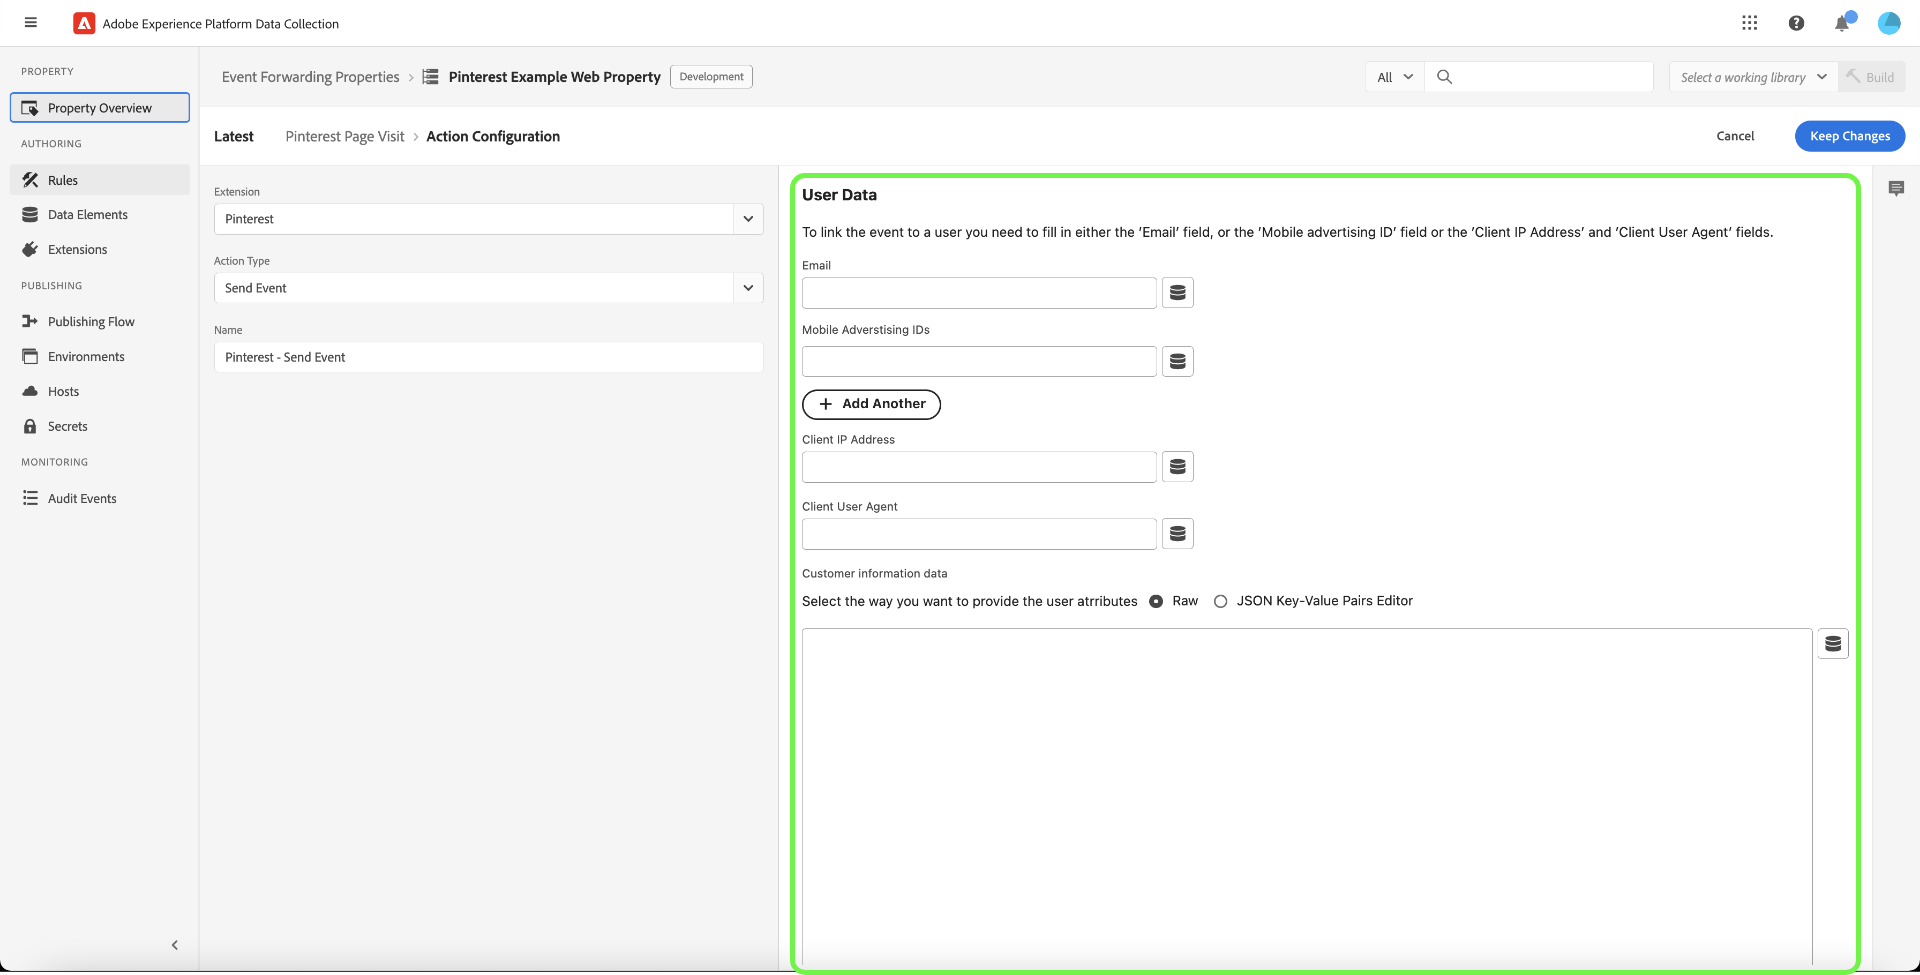Click the Build button
The height and width of the screenshot is (975, 1920).
tap(1872, 77)
